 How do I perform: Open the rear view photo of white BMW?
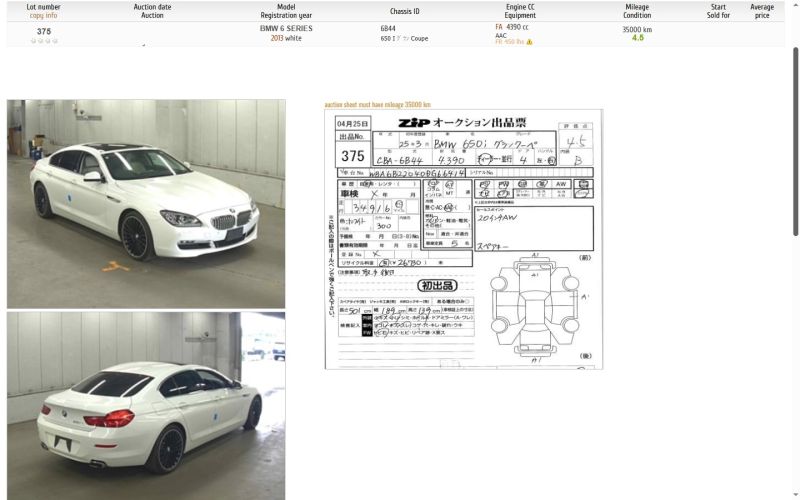click(x=146, y=406)
